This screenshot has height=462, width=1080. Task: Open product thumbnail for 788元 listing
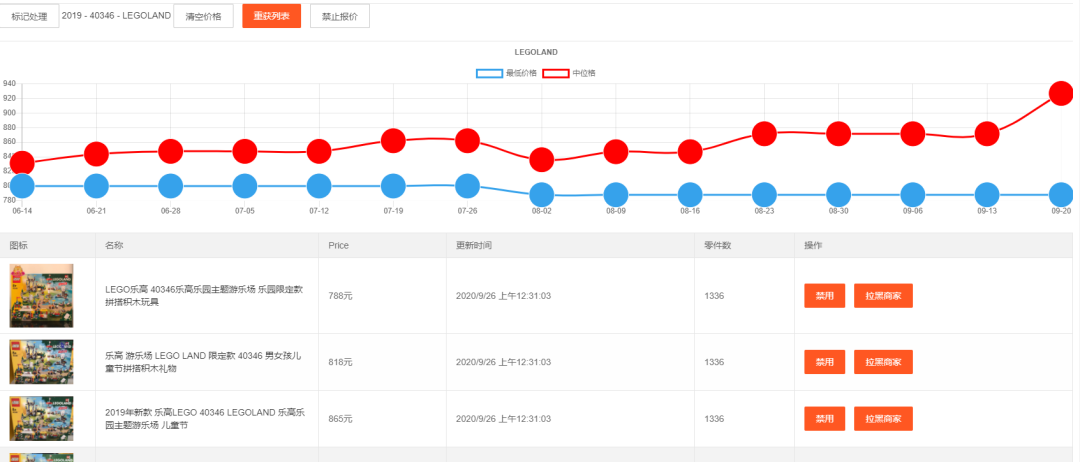point(41,296)
